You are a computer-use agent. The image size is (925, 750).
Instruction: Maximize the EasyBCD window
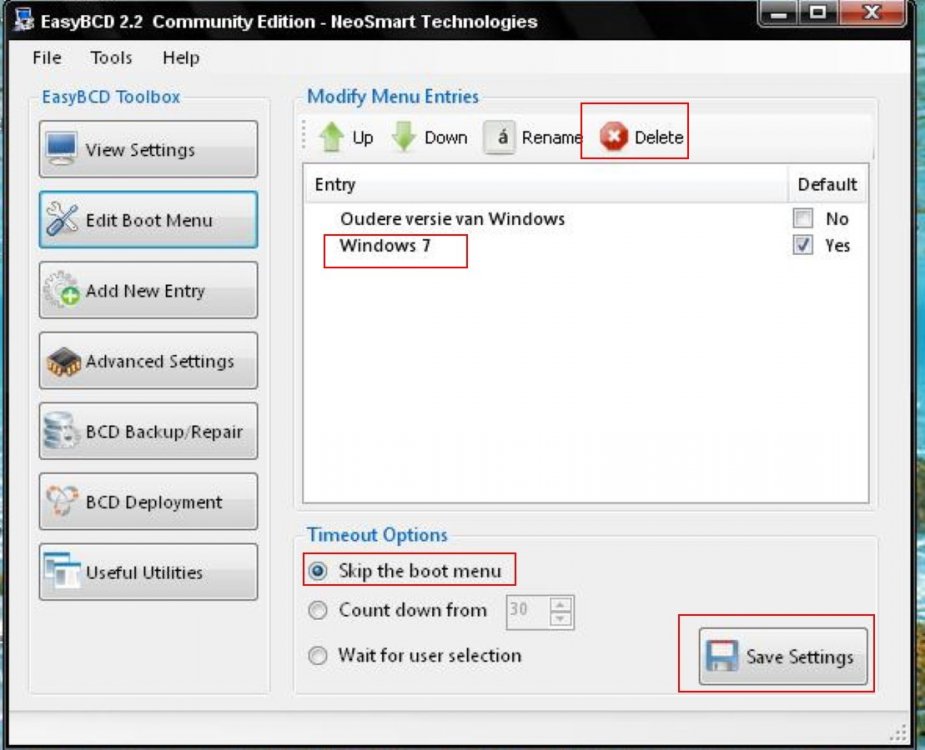point(817,14)
